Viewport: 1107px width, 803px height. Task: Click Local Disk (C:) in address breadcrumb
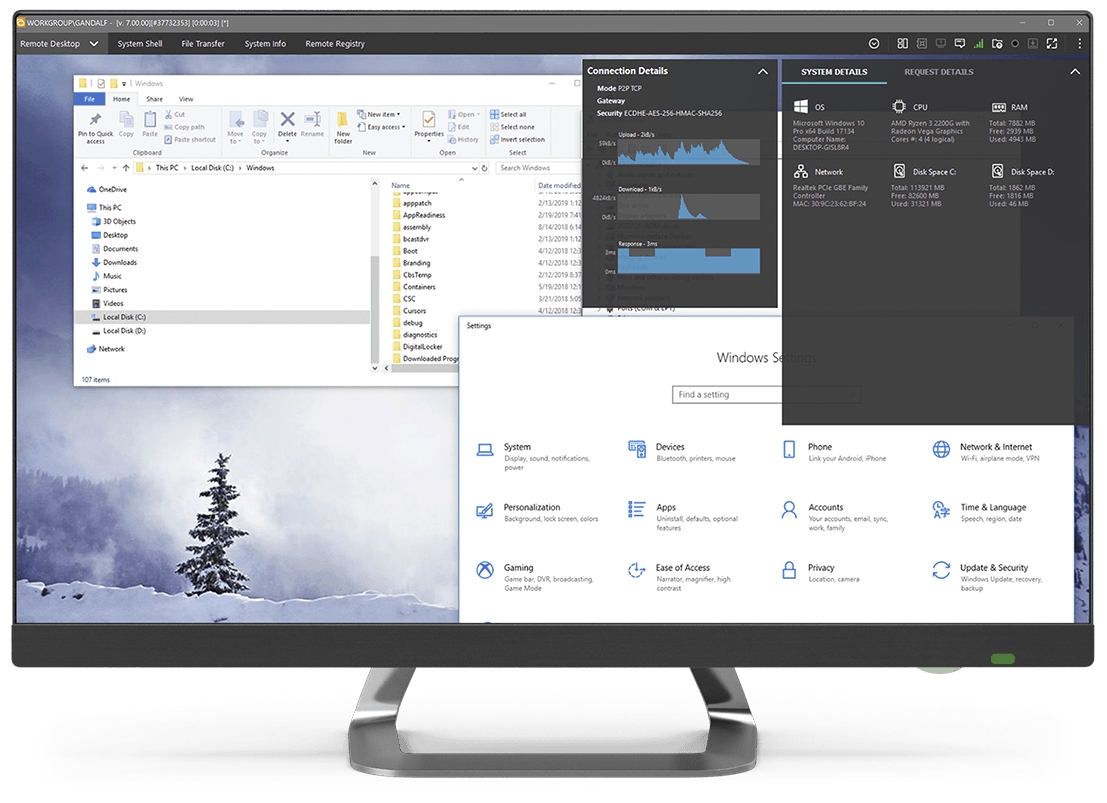(212, 168)
